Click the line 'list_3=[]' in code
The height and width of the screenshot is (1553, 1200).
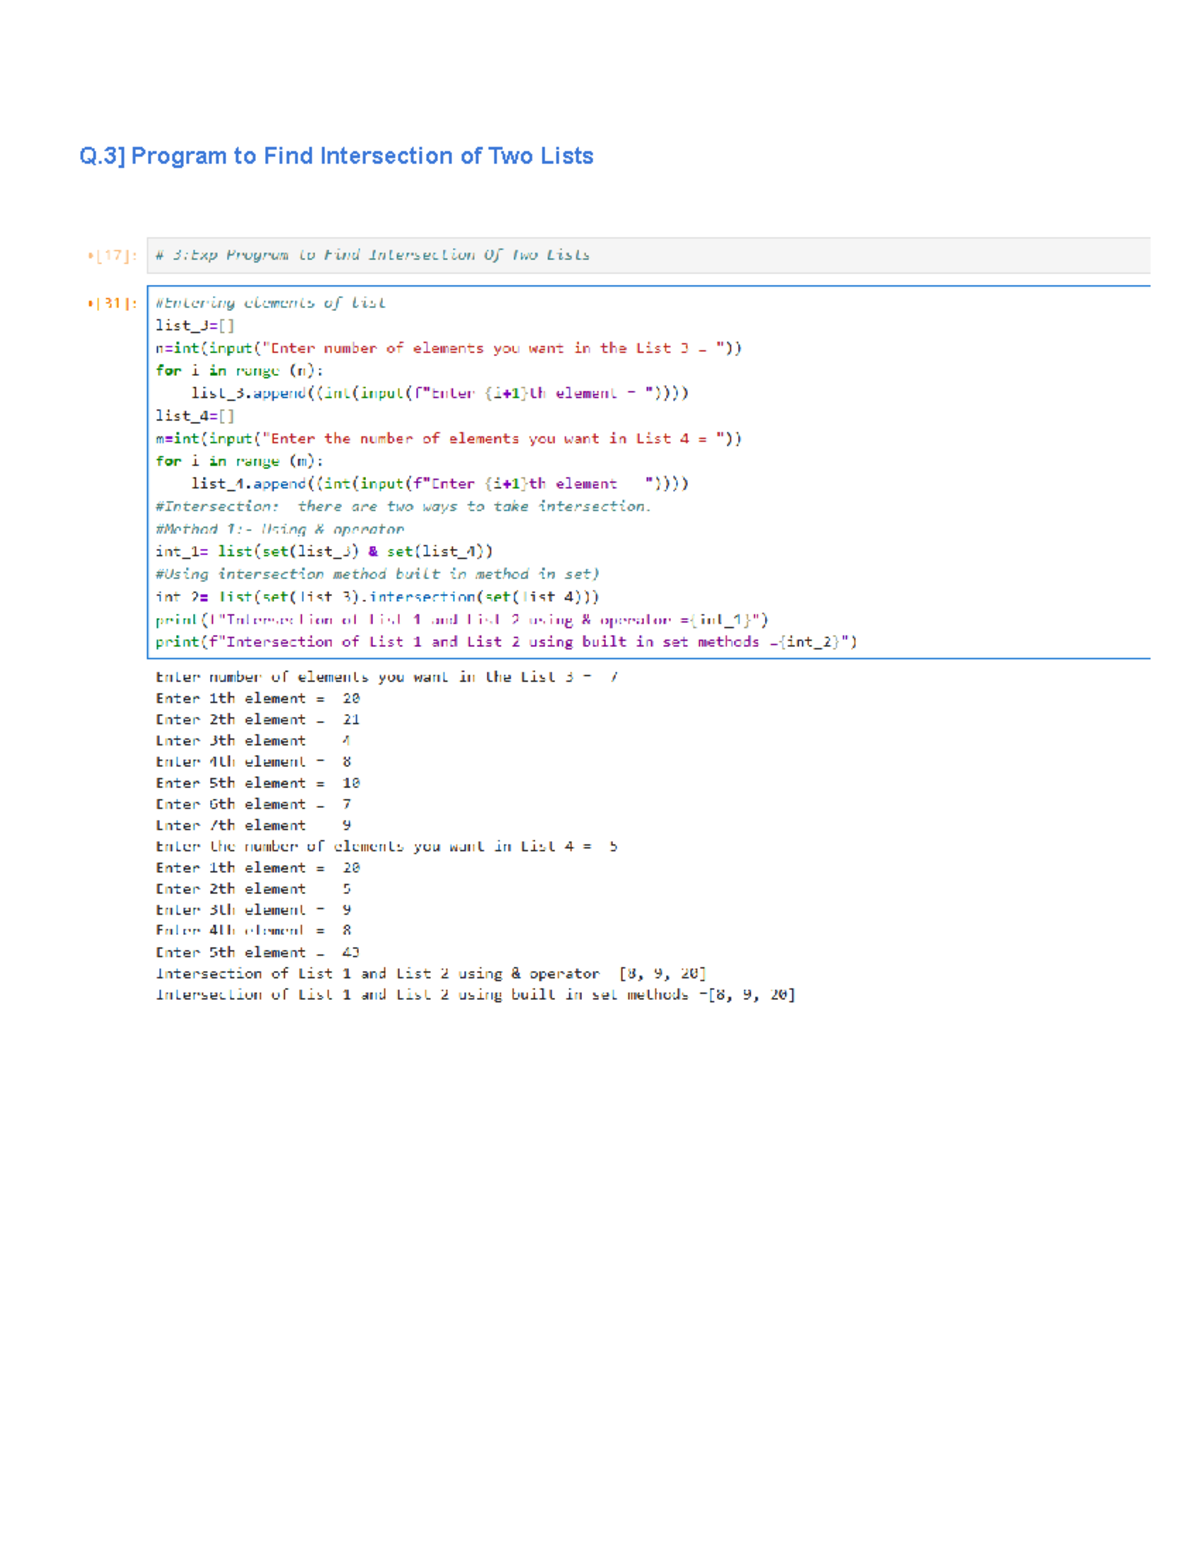coord(195,326)
